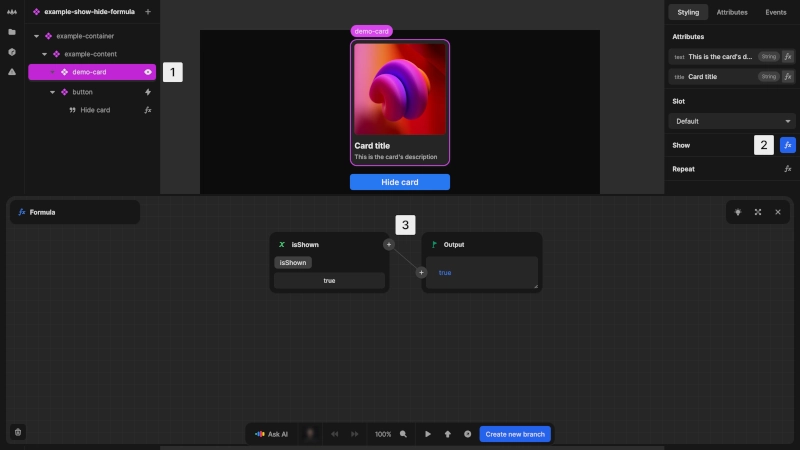The width and height of the screenshot is (800, 450).
Task: Click the Formula panel title
Action: pyautogui.click(x=42, y=212)
